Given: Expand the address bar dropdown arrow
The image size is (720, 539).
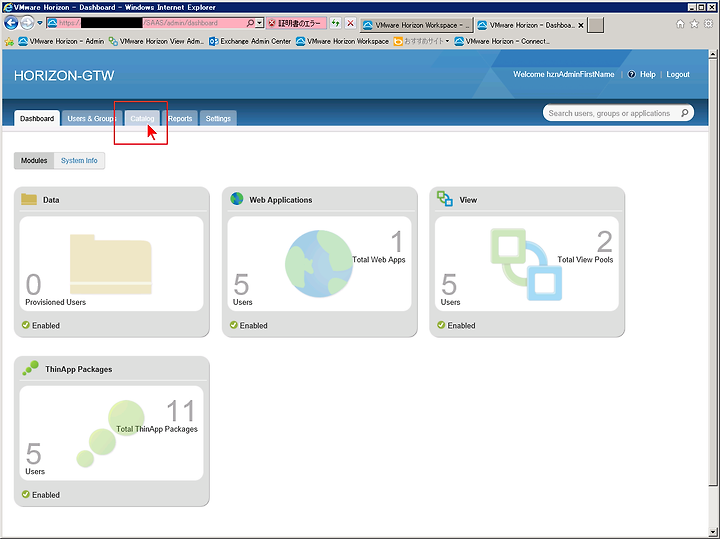Looking at the screenshot, I should [x=259, y=22].
